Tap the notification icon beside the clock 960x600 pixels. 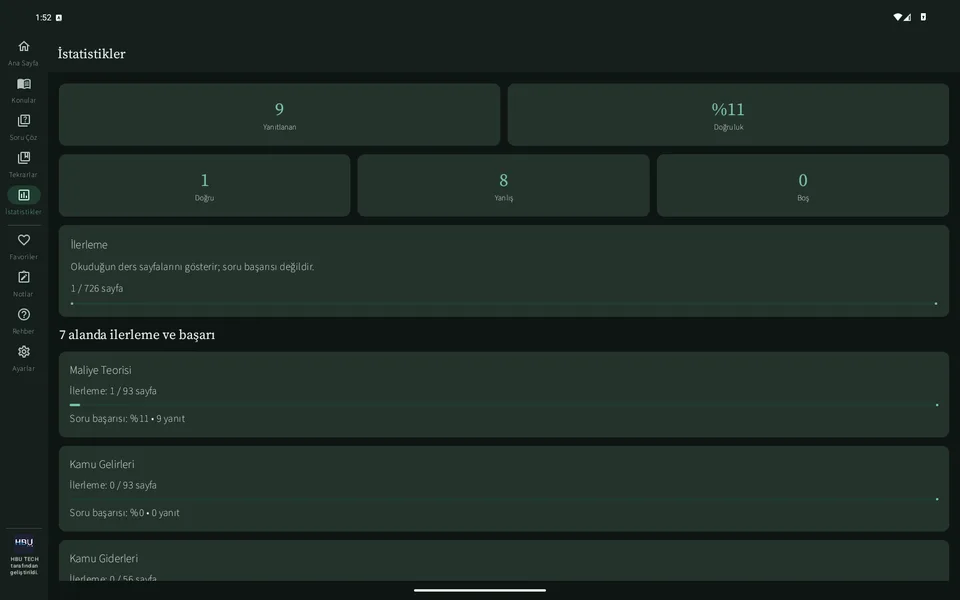pos(59,18)
